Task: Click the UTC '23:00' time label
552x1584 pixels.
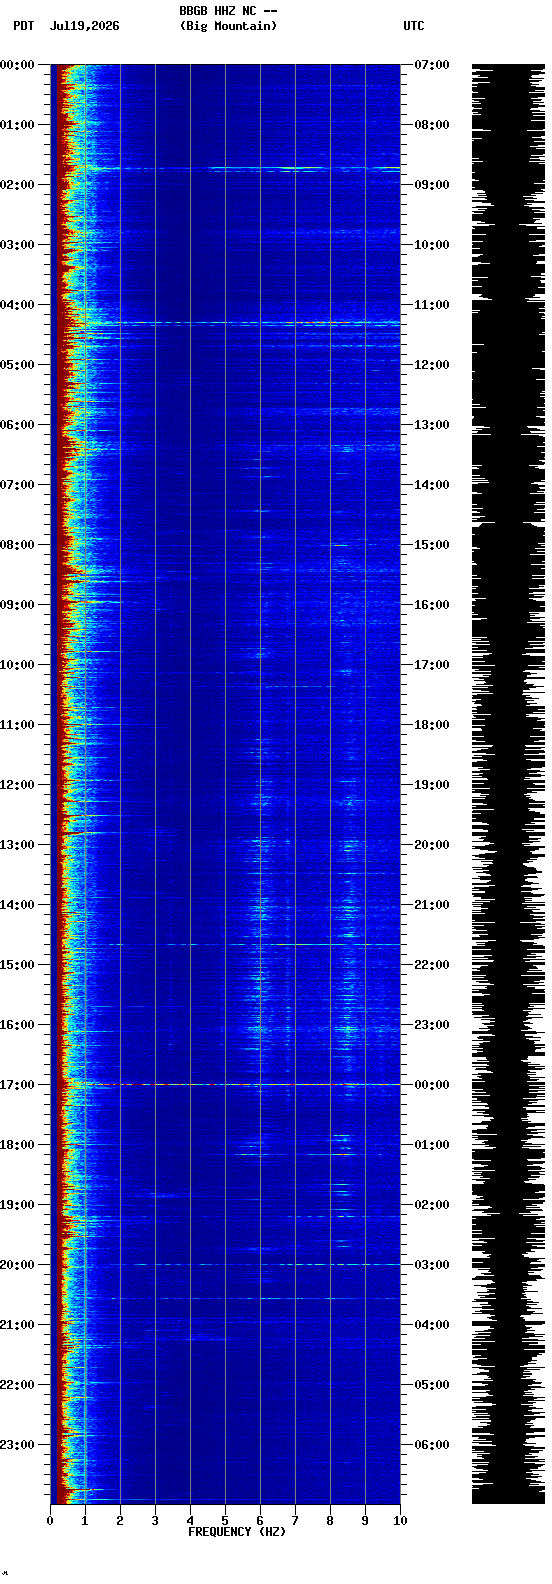Action: pyautogui.click(x=432, y=1025)
